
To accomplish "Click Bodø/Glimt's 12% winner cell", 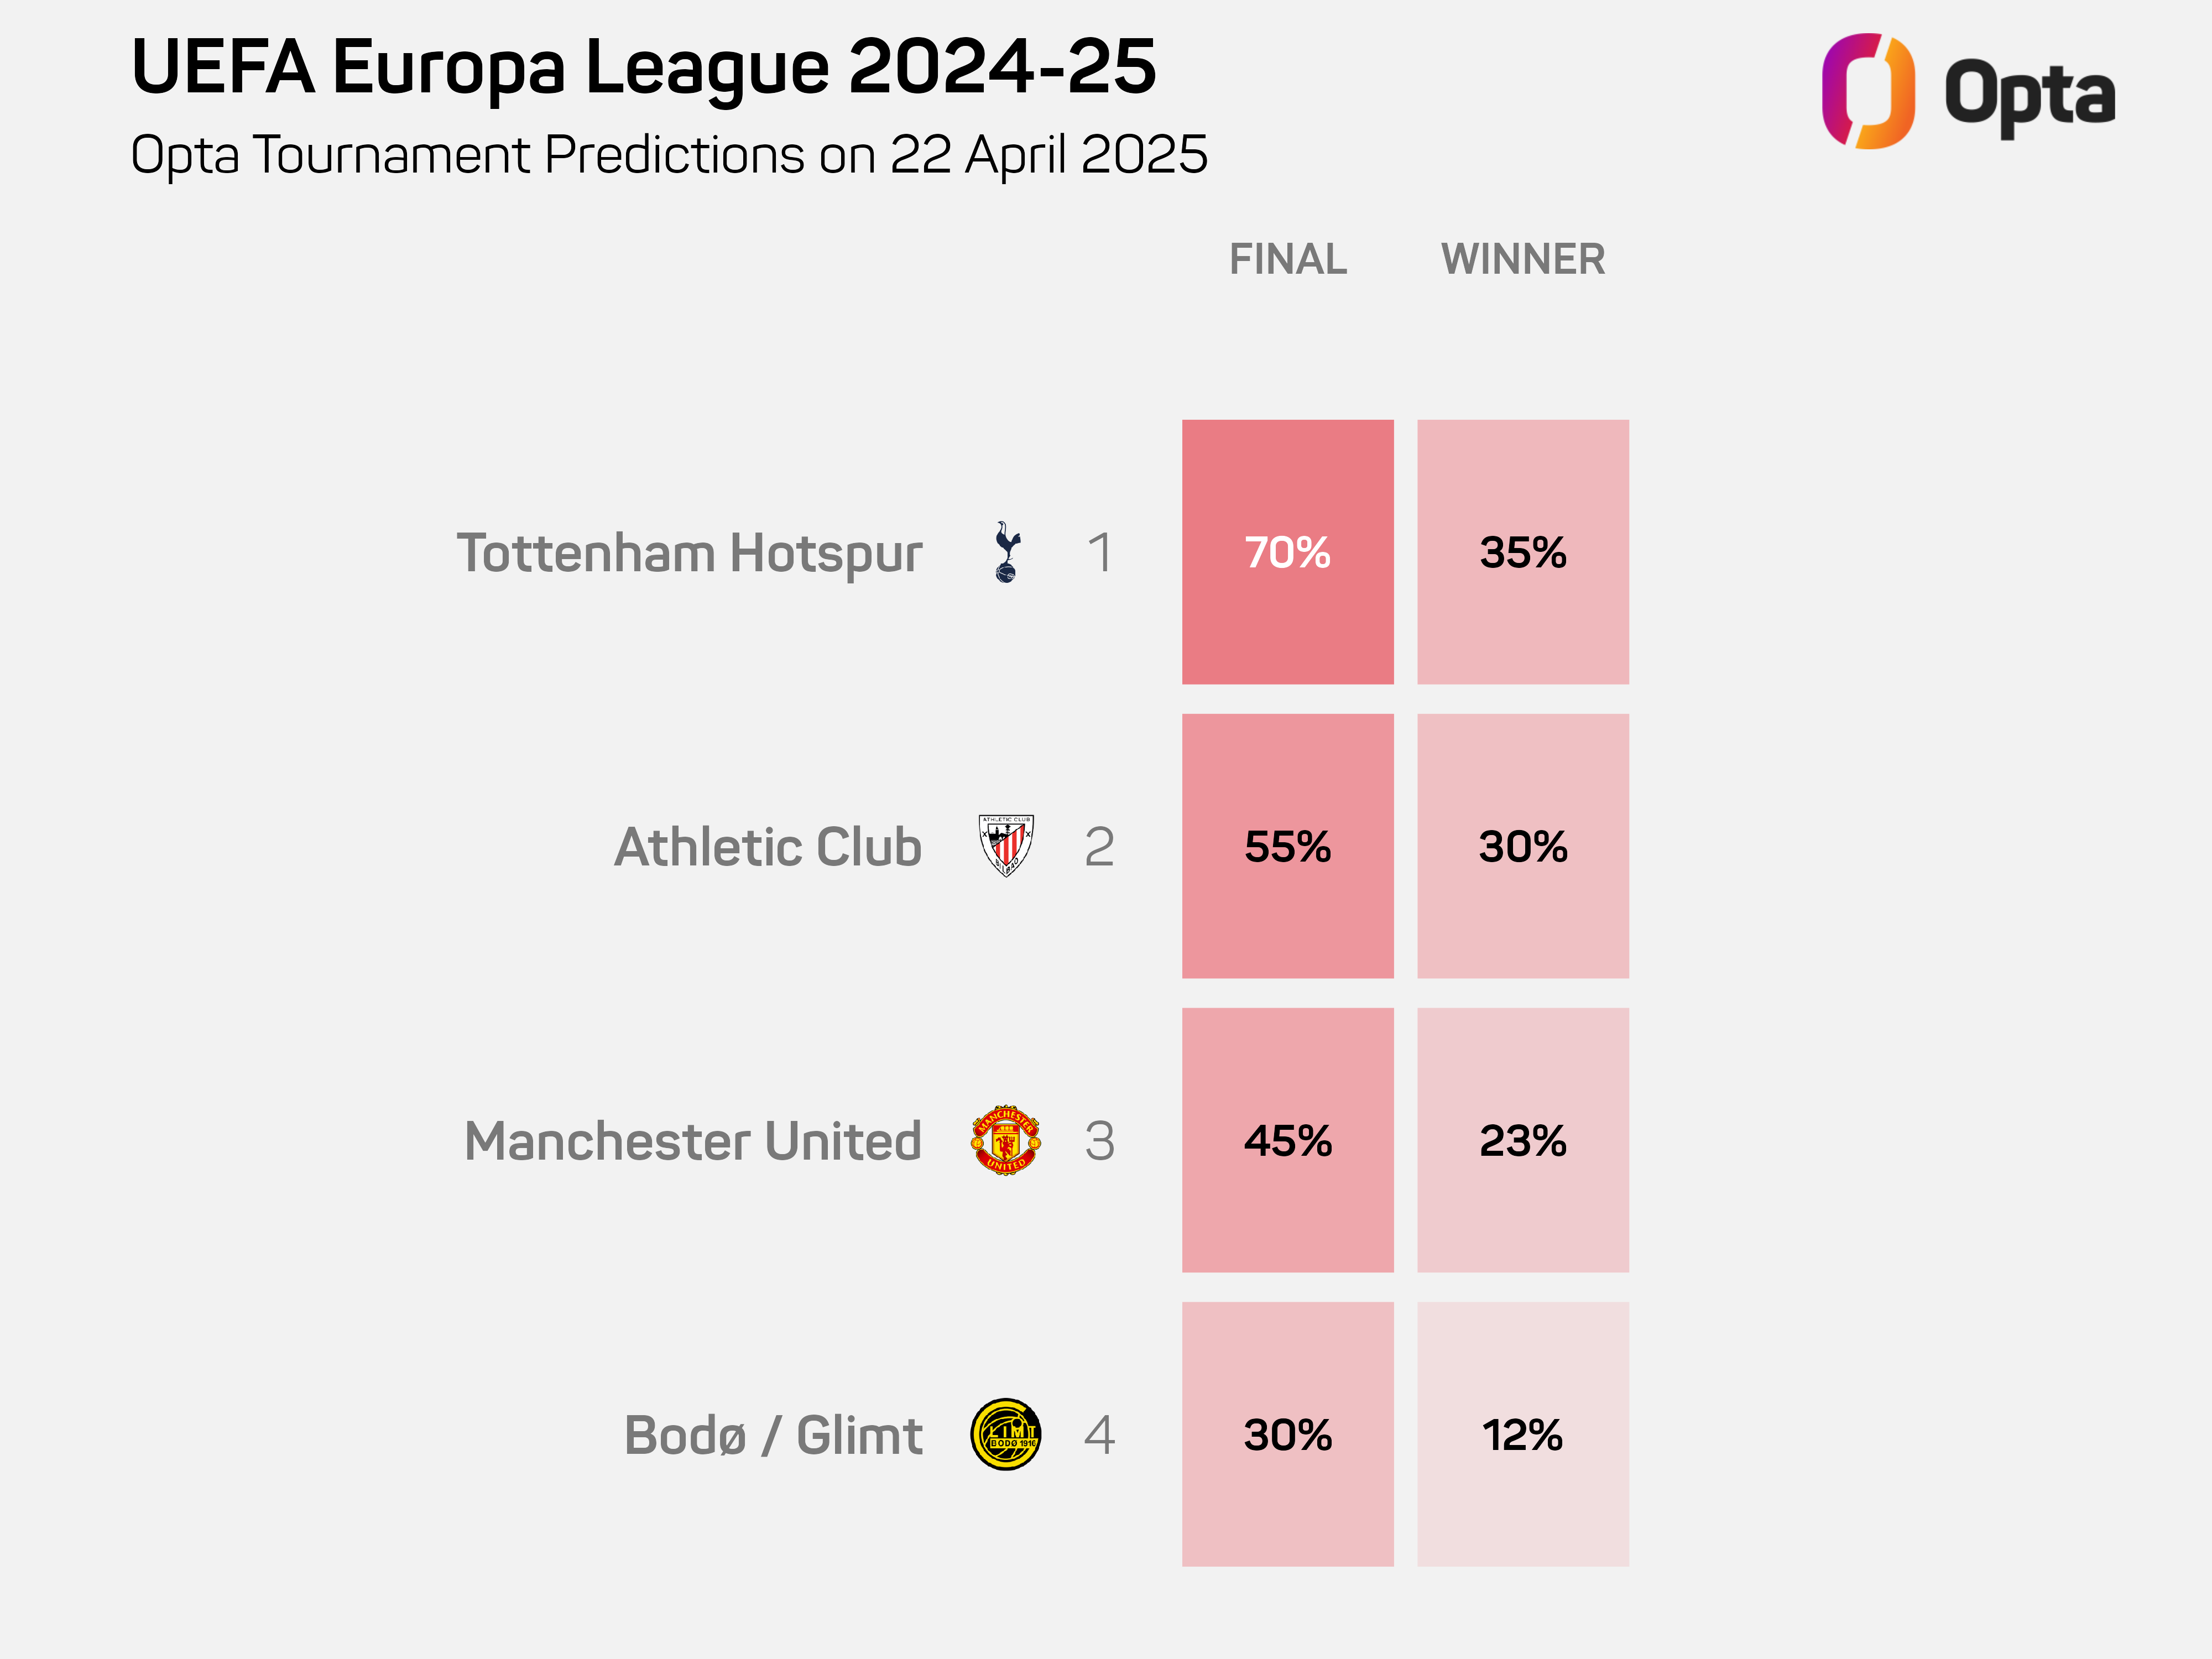I will (1522, 1434).
